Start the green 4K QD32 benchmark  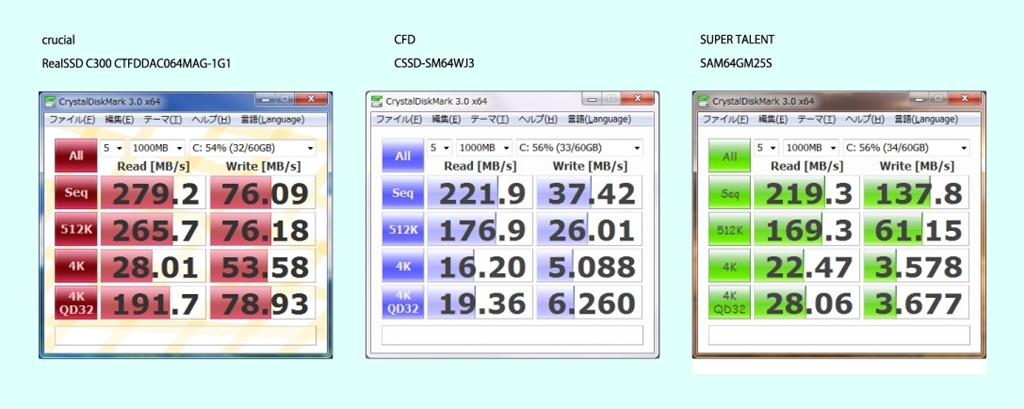[729, 303]
